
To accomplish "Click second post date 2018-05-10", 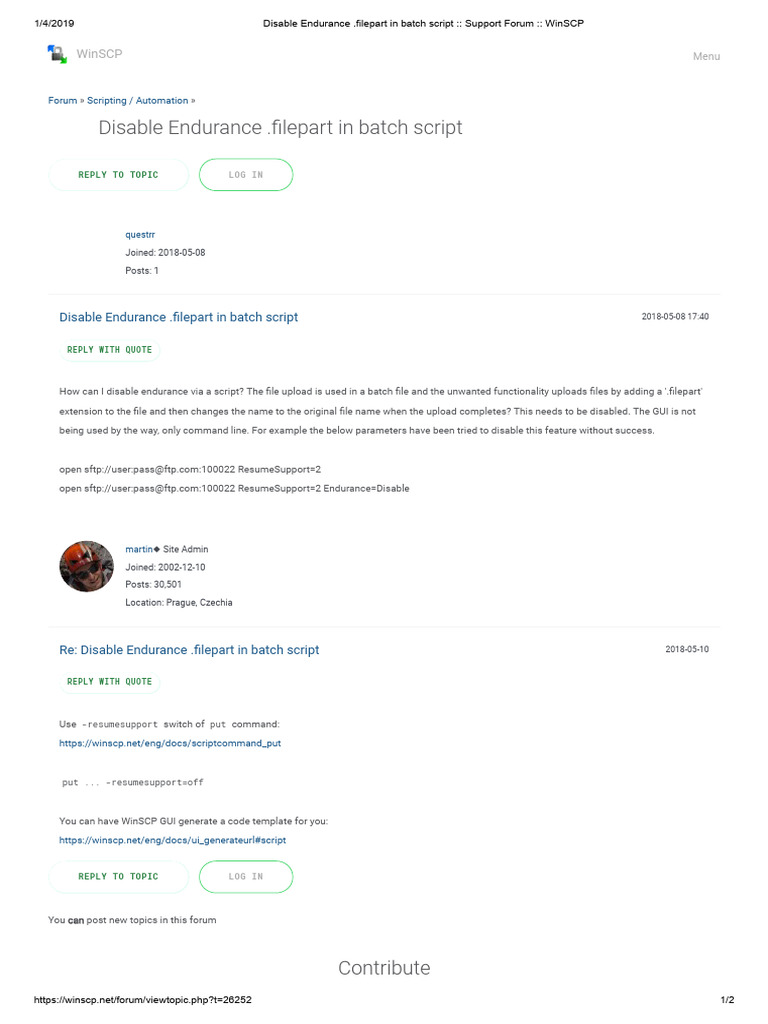I will pos(687,650).
